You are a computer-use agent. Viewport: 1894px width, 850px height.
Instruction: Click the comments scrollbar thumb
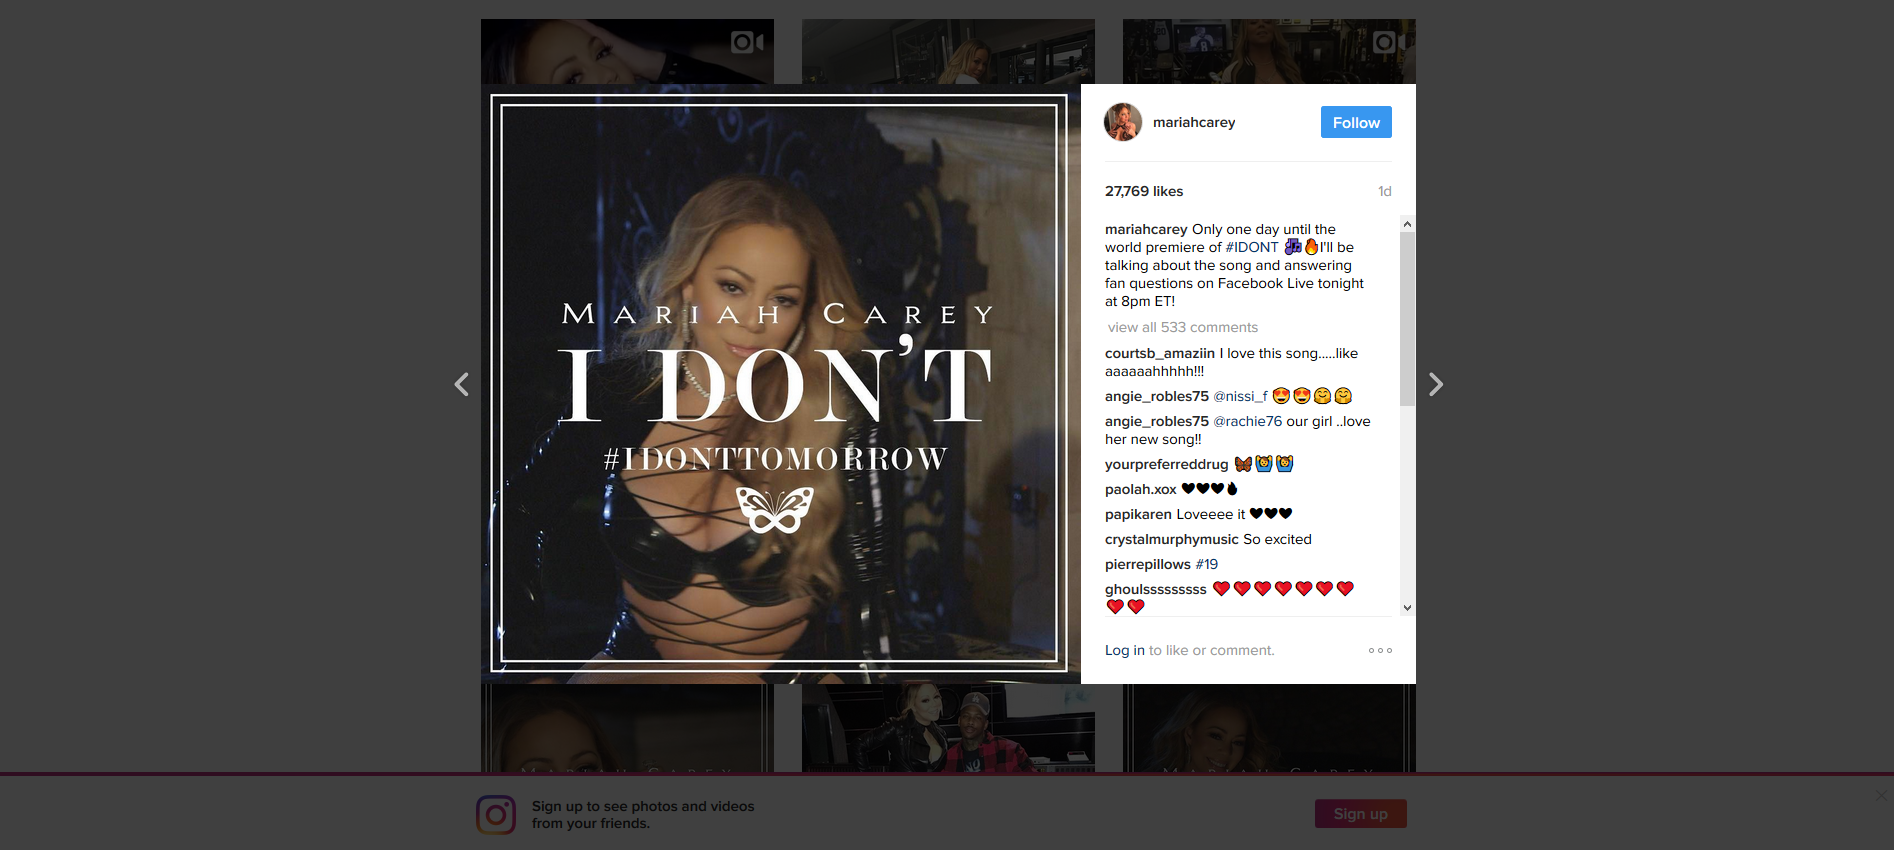pos(1407,319)
